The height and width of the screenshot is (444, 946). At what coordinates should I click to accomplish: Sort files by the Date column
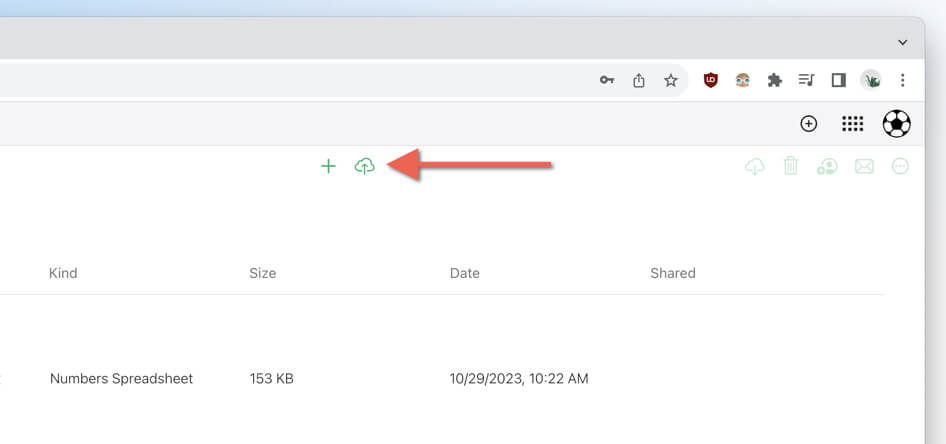pos(465,273)
